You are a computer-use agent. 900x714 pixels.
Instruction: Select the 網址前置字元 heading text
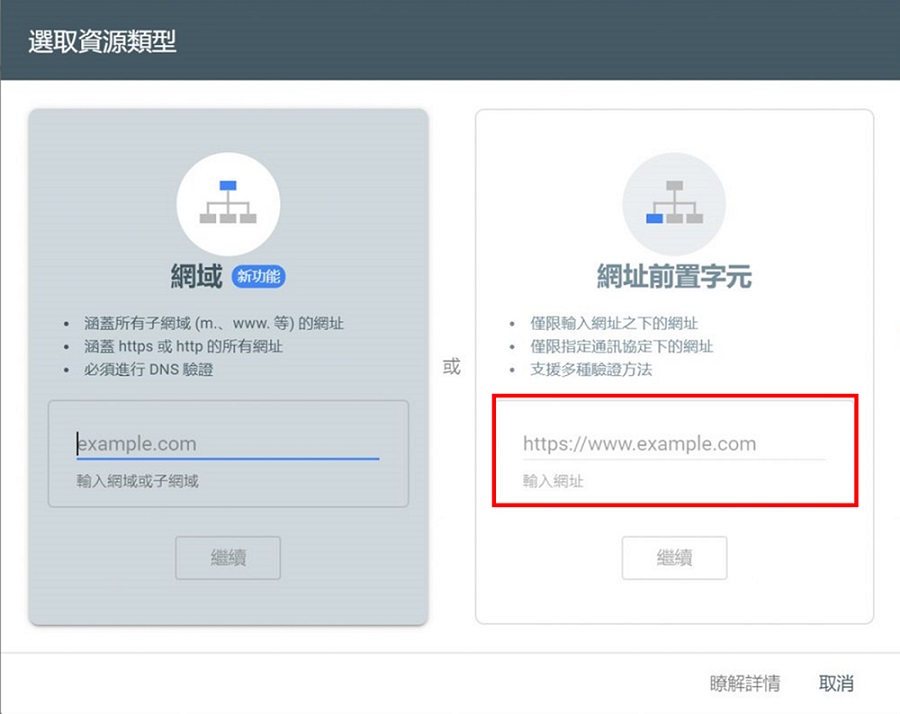point(674,277)
